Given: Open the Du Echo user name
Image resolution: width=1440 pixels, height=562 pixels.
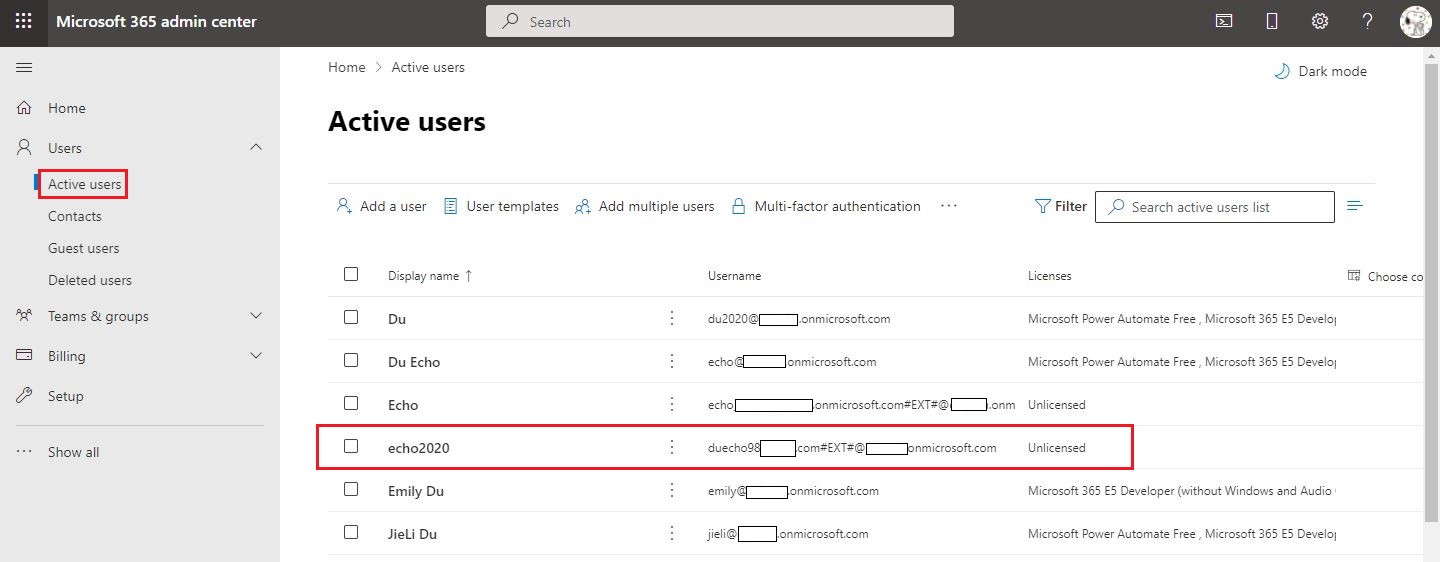Looking at the screenshot, I should pyautogui.click(x=414, y=362).
